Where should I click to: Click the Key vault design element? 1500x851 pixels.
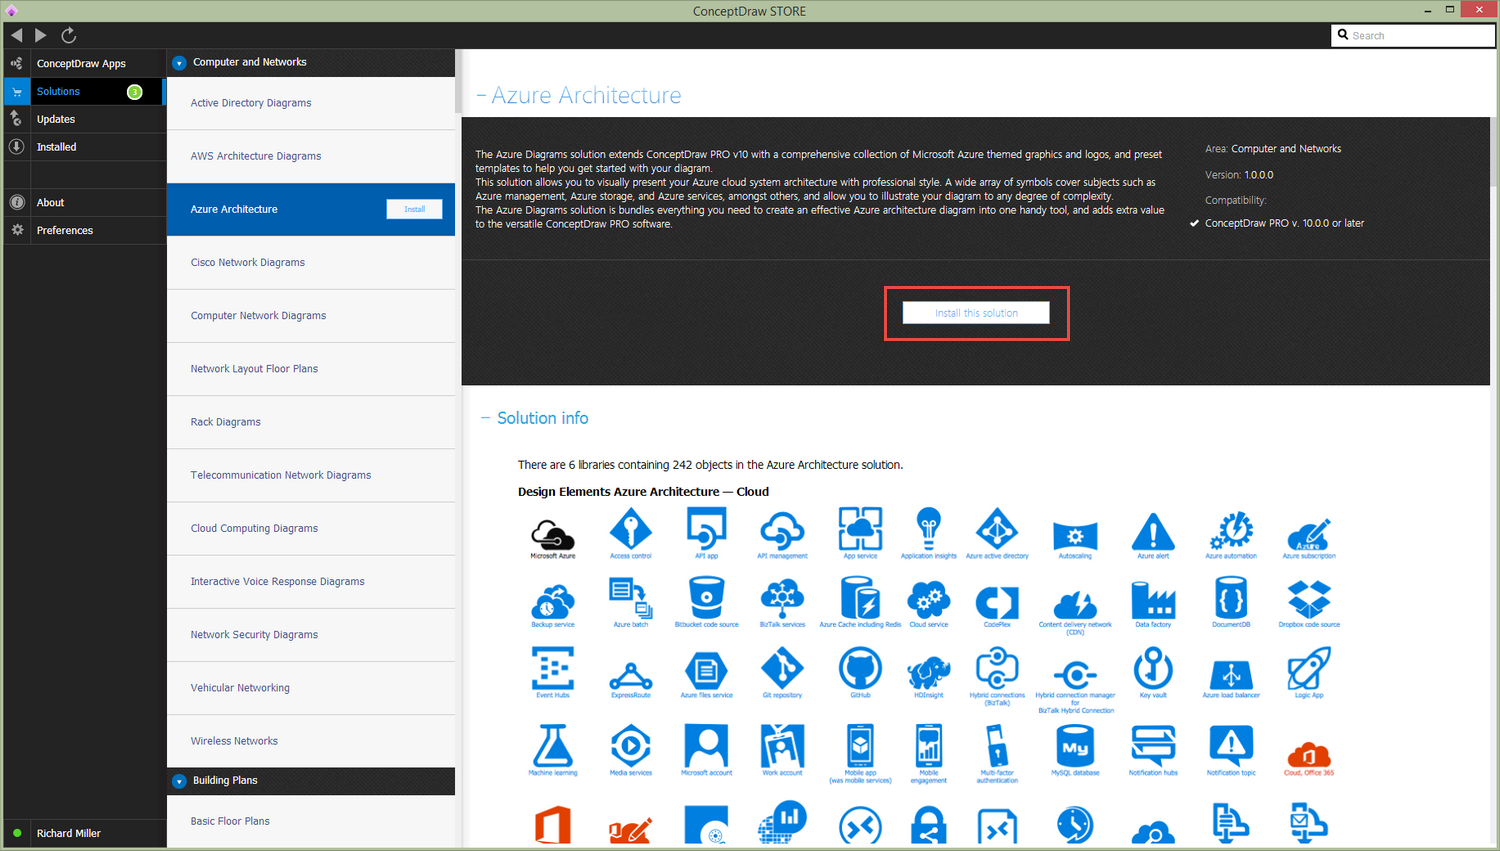click(x=1153, y=668)
